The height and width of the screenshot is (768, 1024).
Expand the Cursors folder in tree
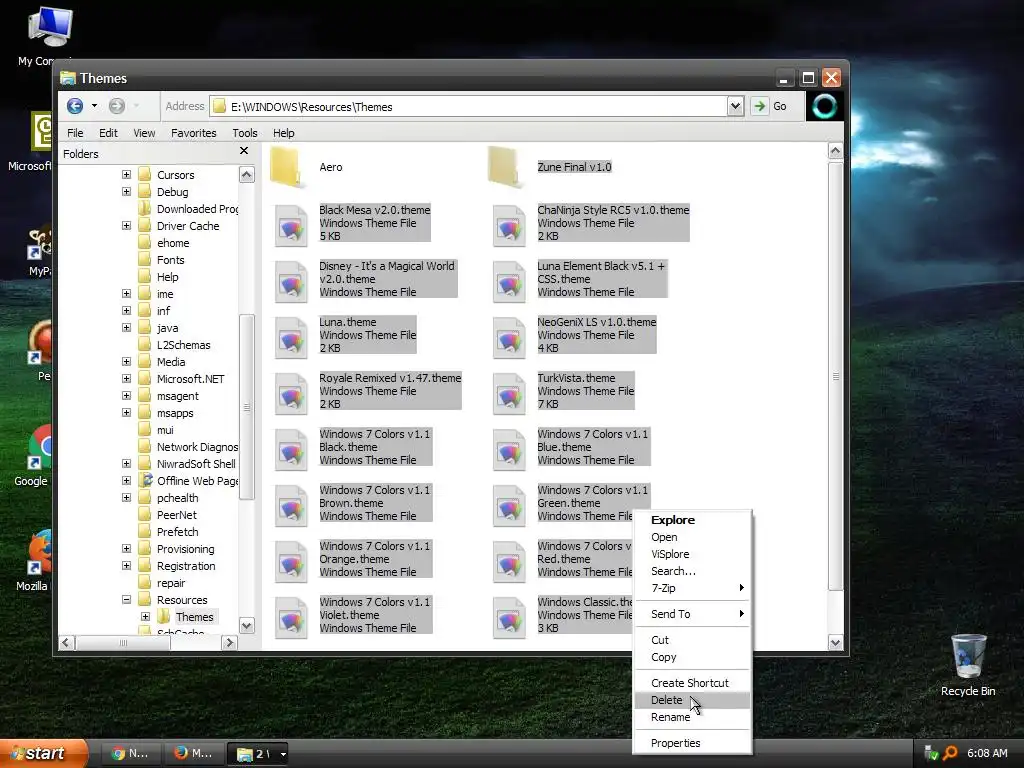(x=126, y=174)
